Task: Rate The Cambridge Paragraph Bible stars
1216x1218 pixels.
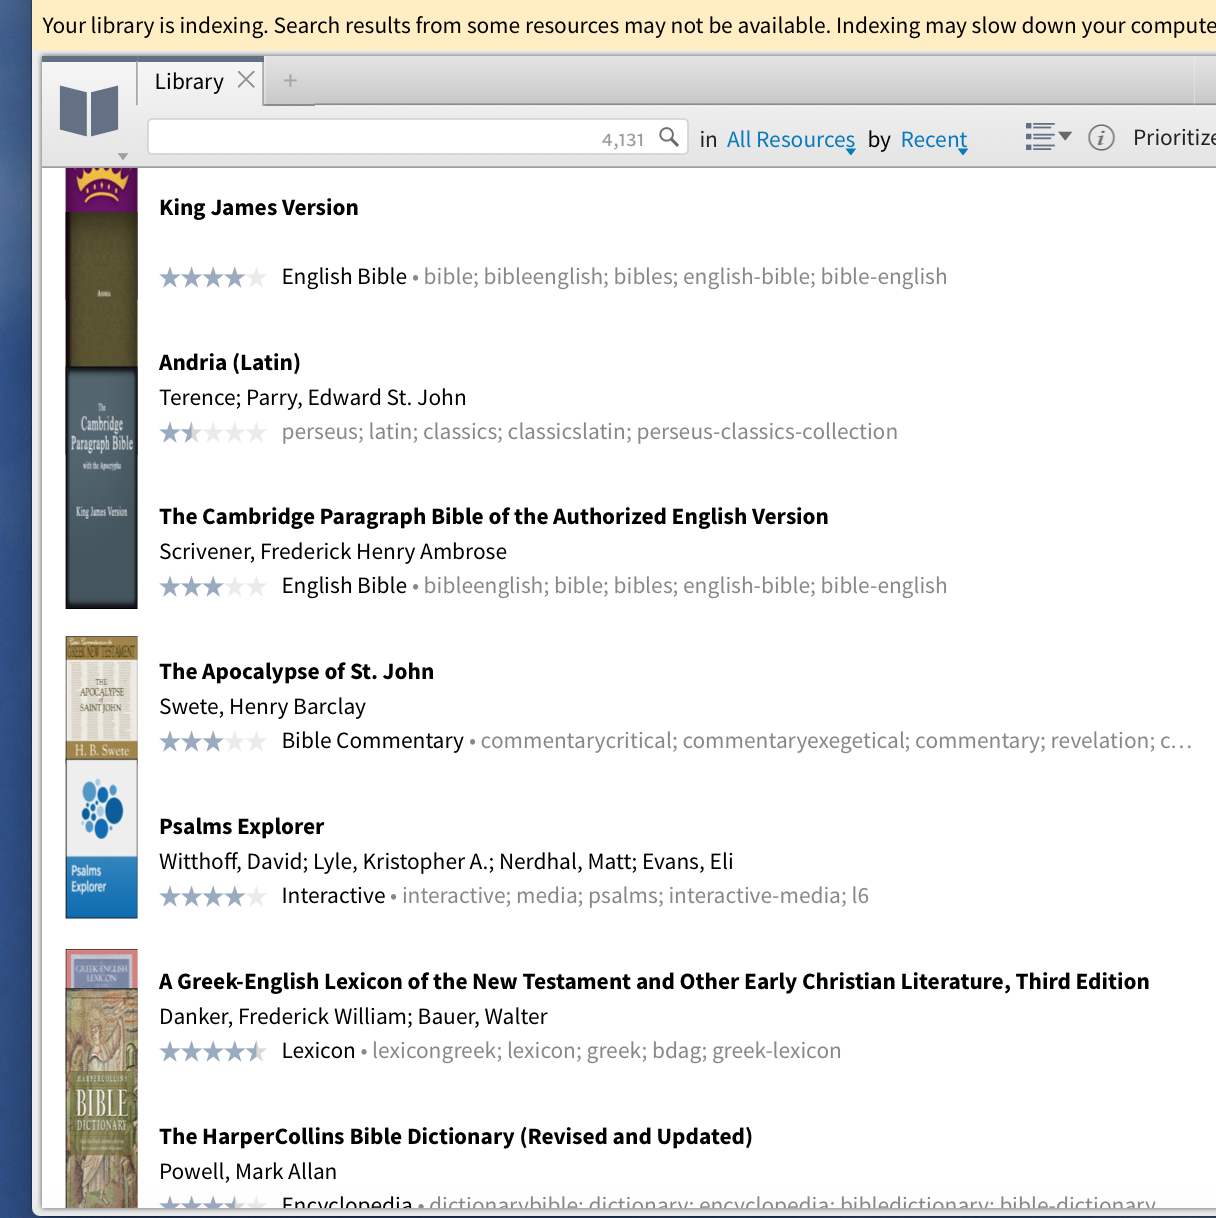Action: coord(213,586)
